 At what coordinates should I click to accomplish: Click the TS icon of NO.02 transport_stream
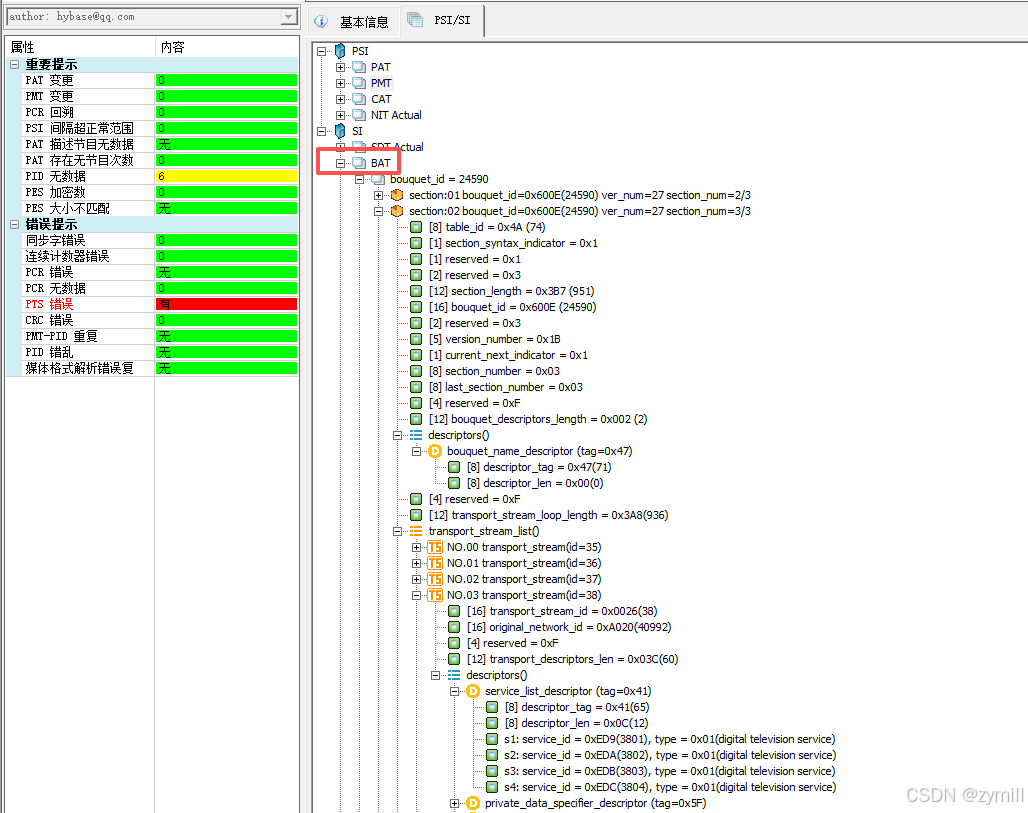coord(435,580)
